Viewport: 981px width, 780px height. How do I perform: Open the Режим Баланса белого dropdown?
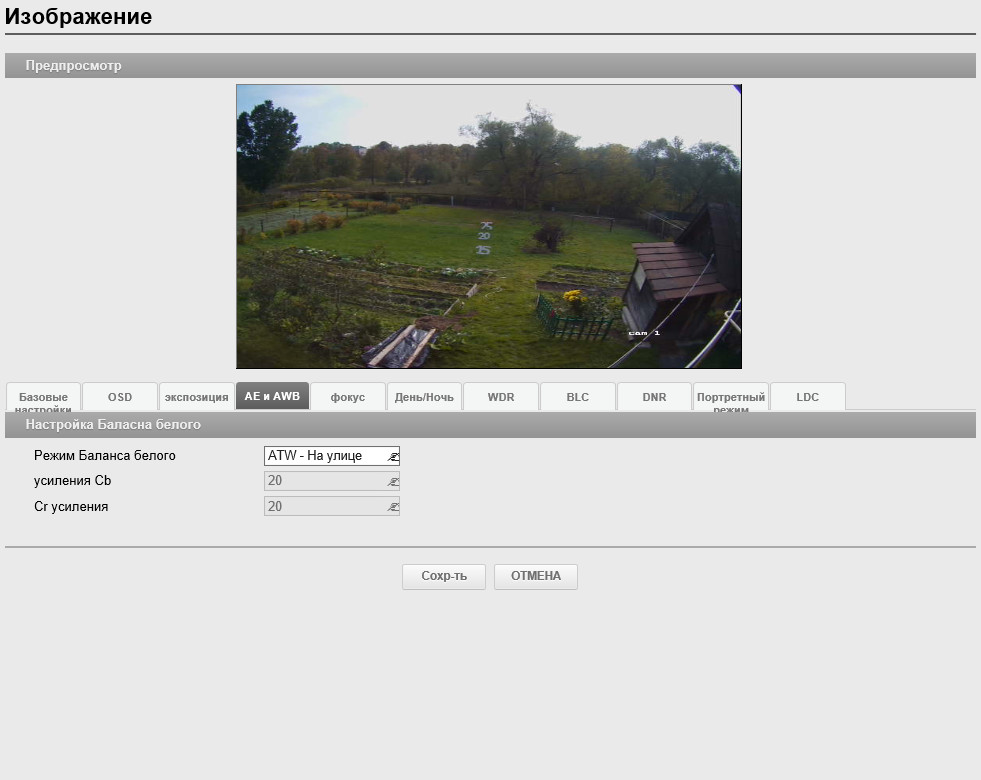332,455
